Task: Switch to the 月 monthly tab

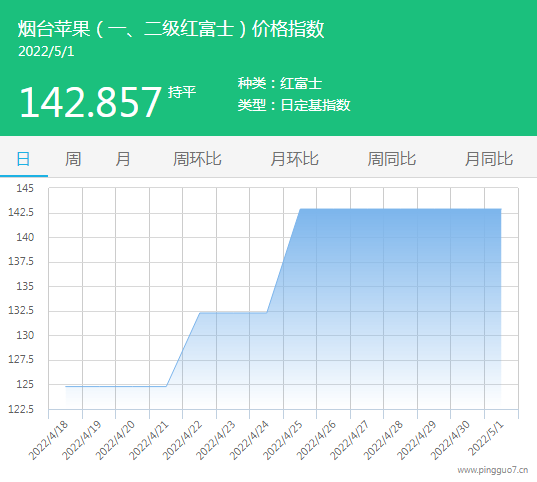Action: tap(123, 159)
